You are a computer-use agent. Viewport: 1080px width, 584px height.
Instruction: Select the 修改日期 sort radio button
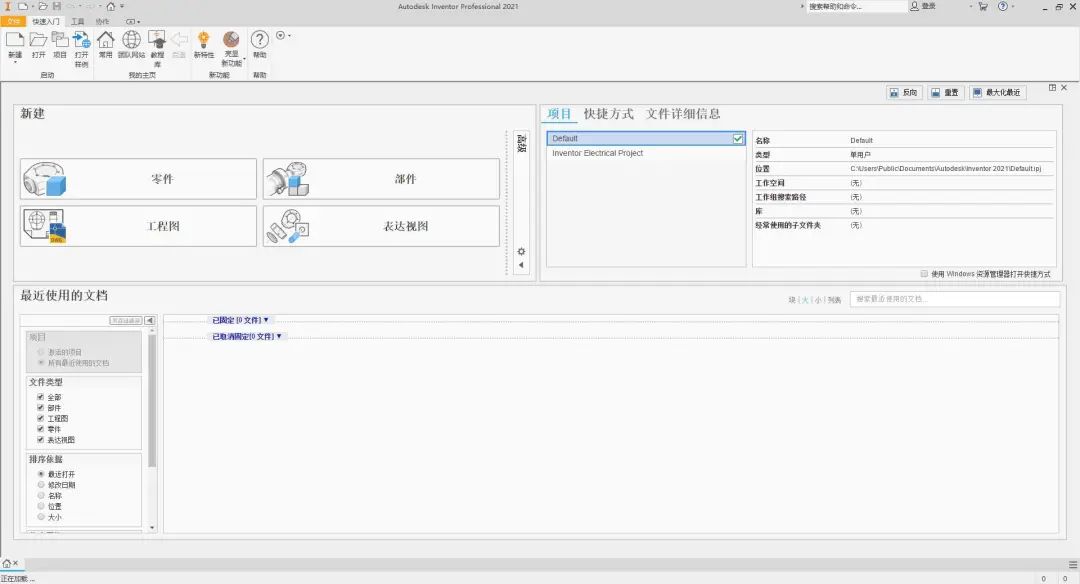click(41, 485)
